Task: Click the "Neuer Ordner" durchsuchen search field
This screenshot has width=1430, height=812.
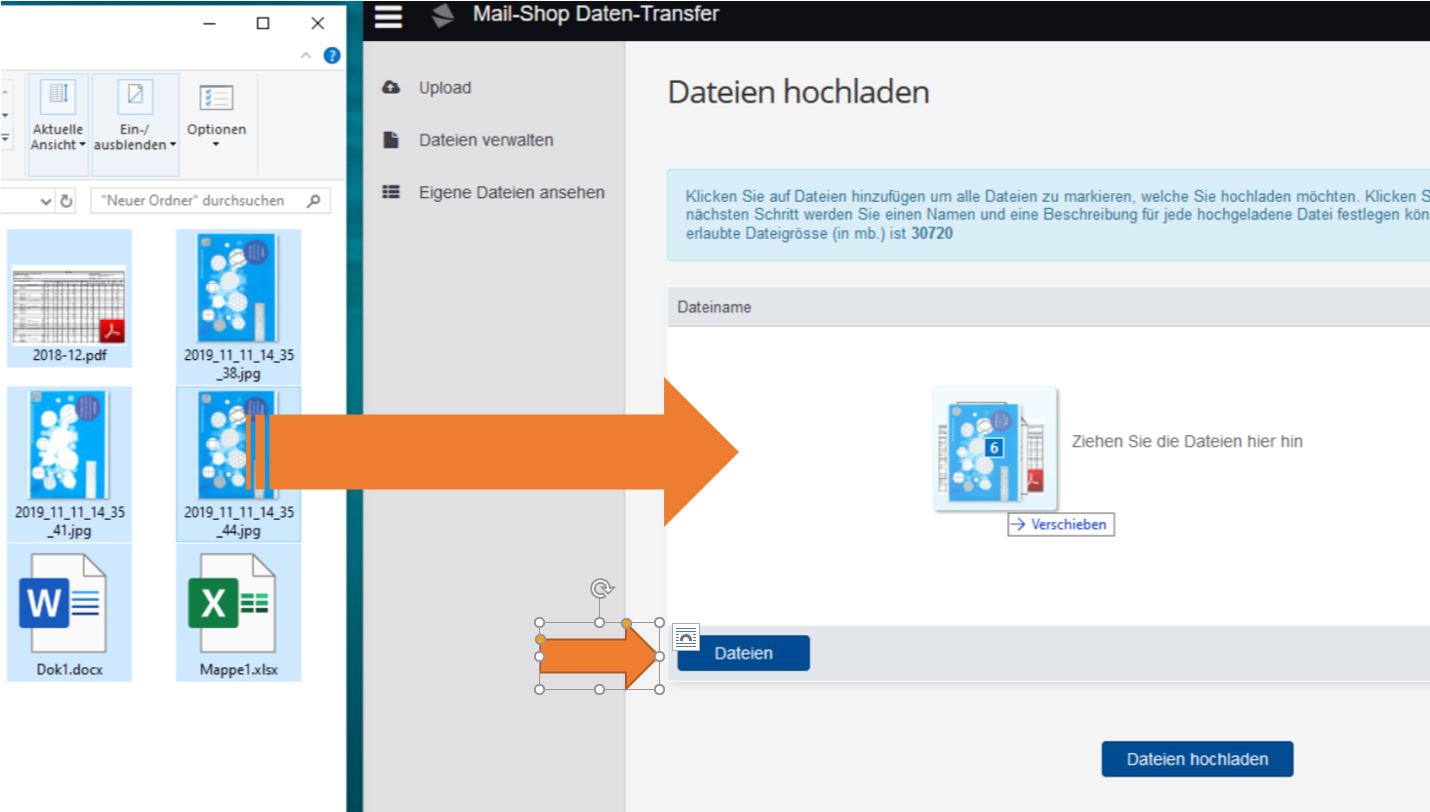Action: (195, 201)
